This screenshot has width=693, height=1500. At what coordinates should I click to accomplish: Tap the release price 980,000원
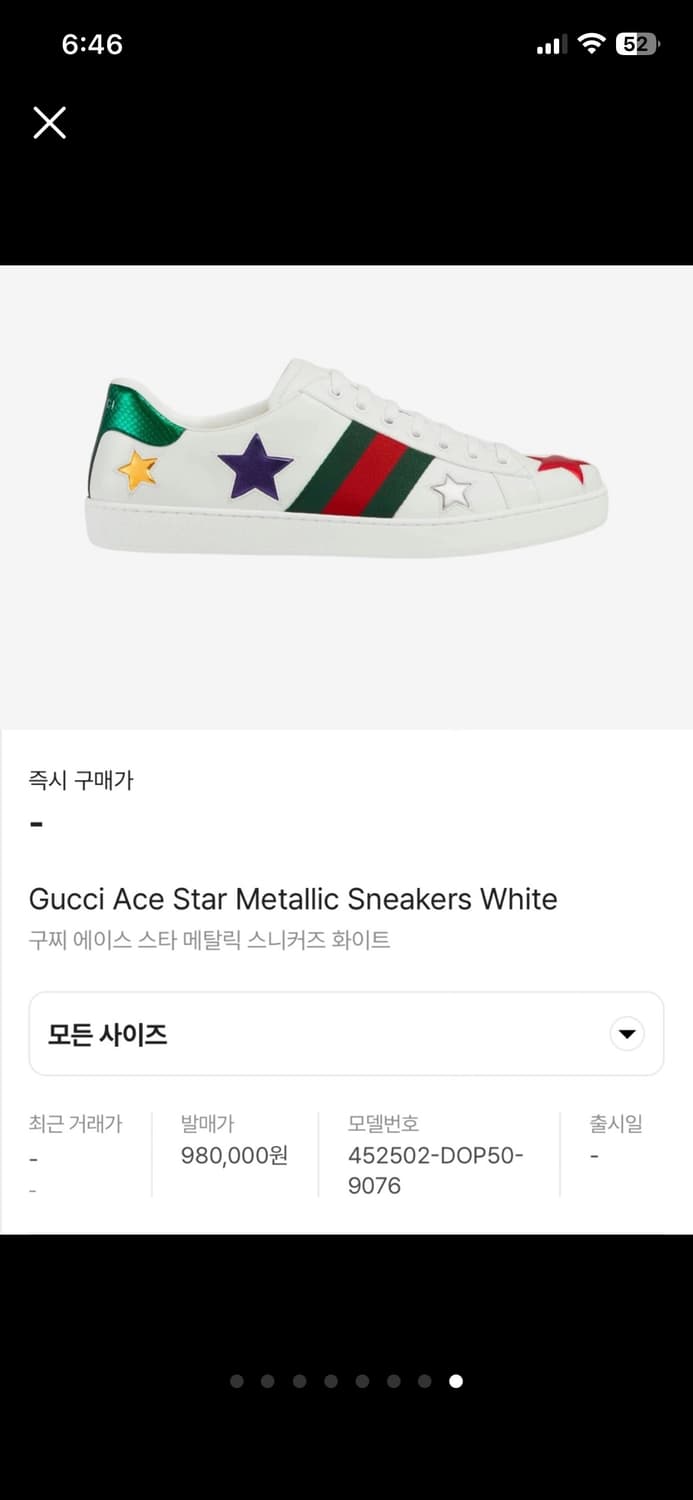234,1156
